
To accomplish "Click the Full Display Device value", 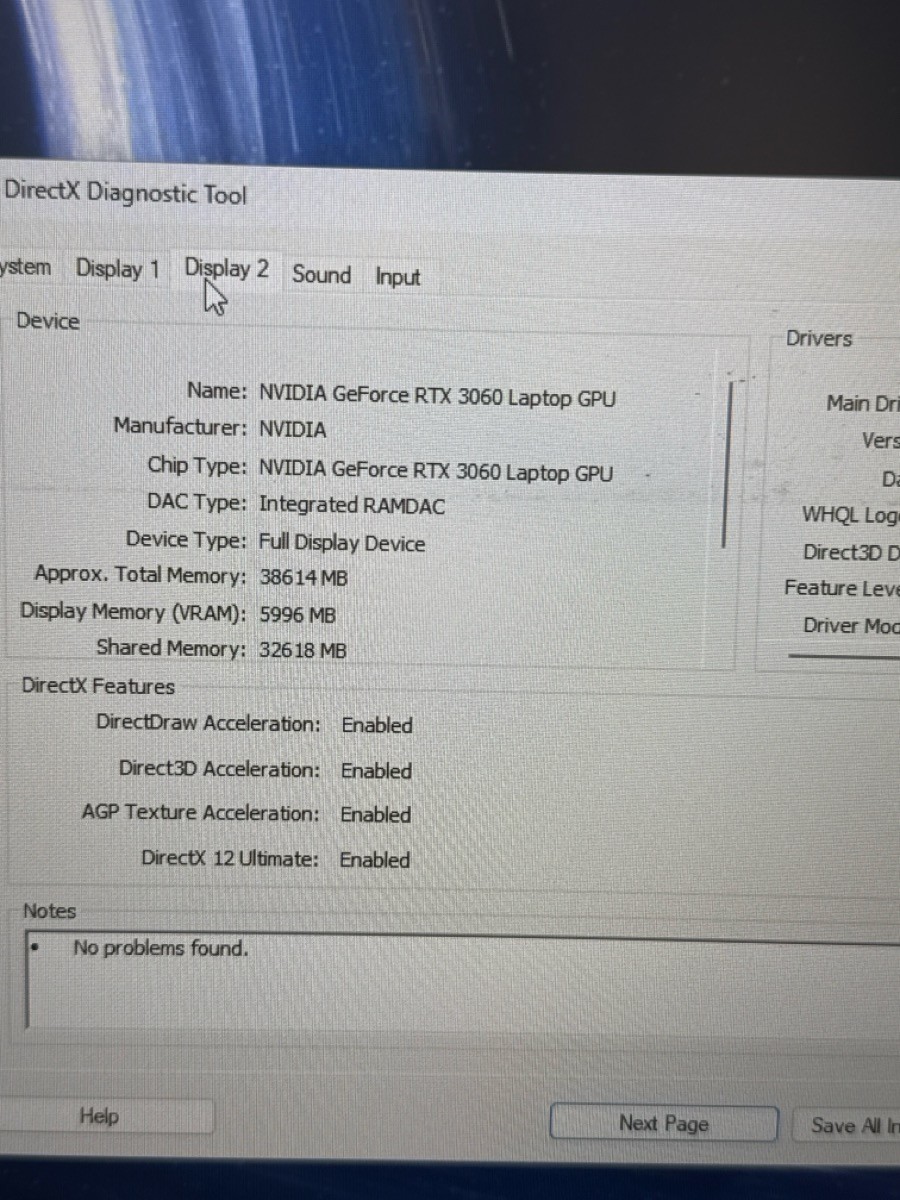I will pyautogui.click(x=342, y=543).
